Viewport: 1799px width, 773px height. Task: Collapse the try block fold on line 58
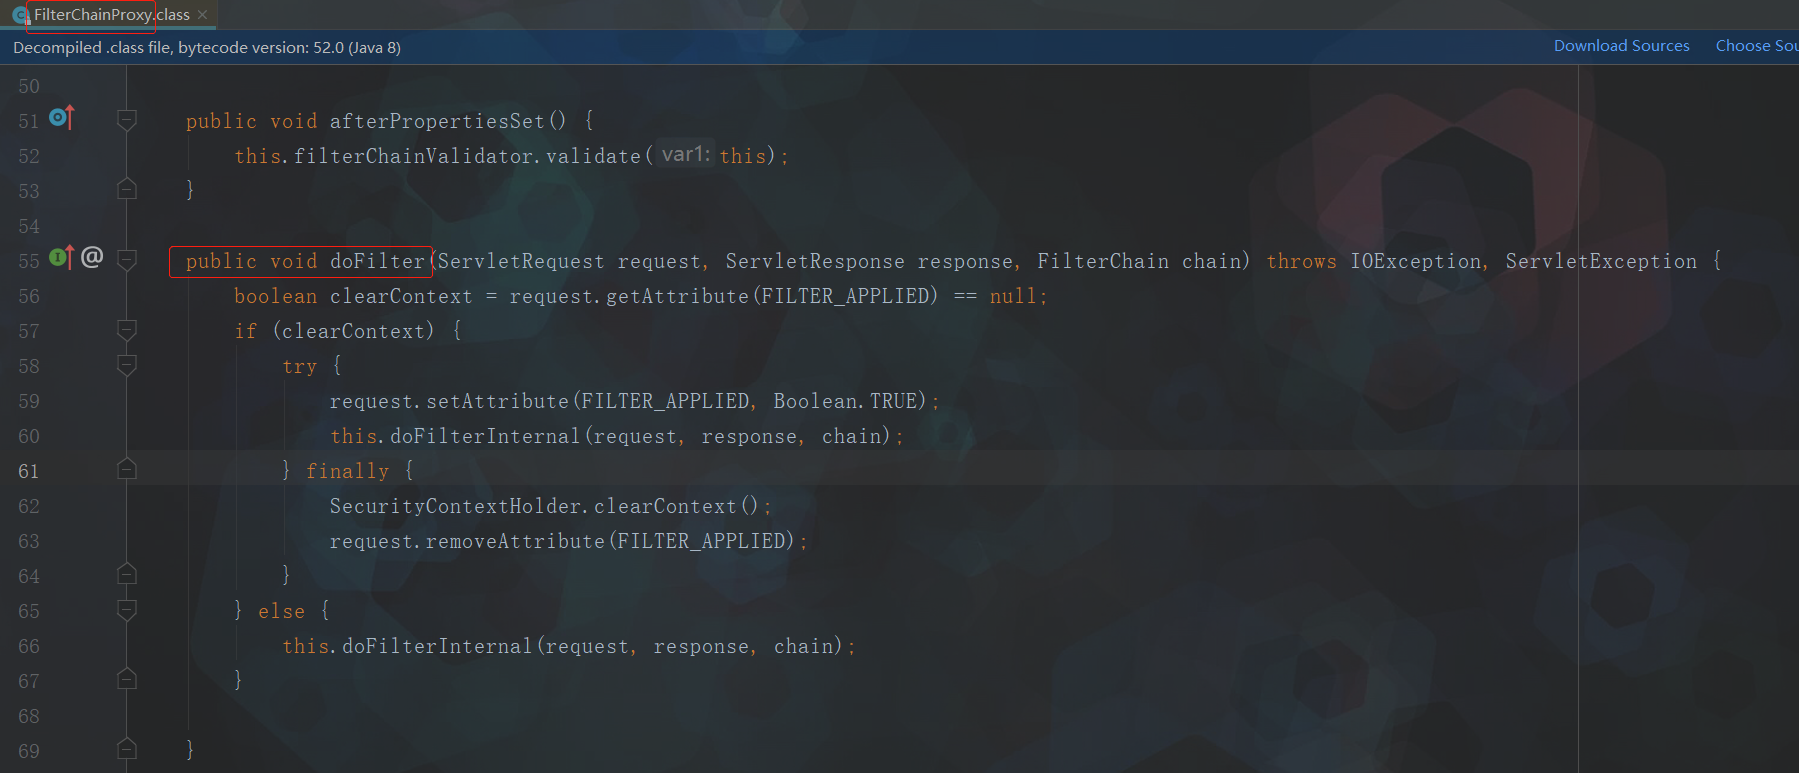pyautogui.click(x=127, y=366)
